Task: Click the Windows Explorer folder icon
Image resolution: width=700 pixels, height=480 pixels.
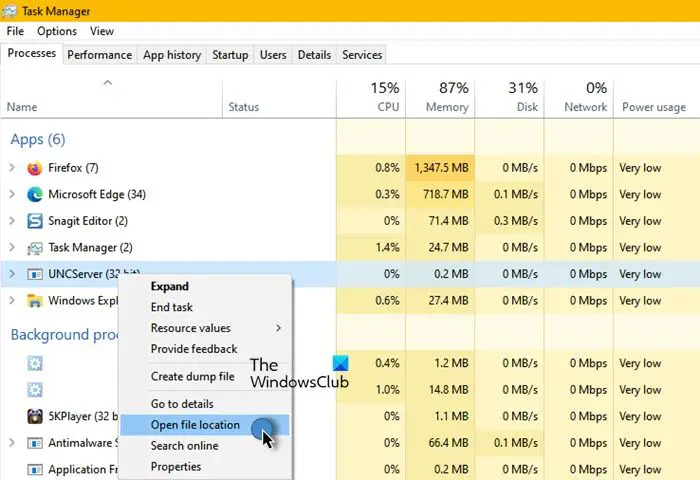Action: (x=35, y=301)
